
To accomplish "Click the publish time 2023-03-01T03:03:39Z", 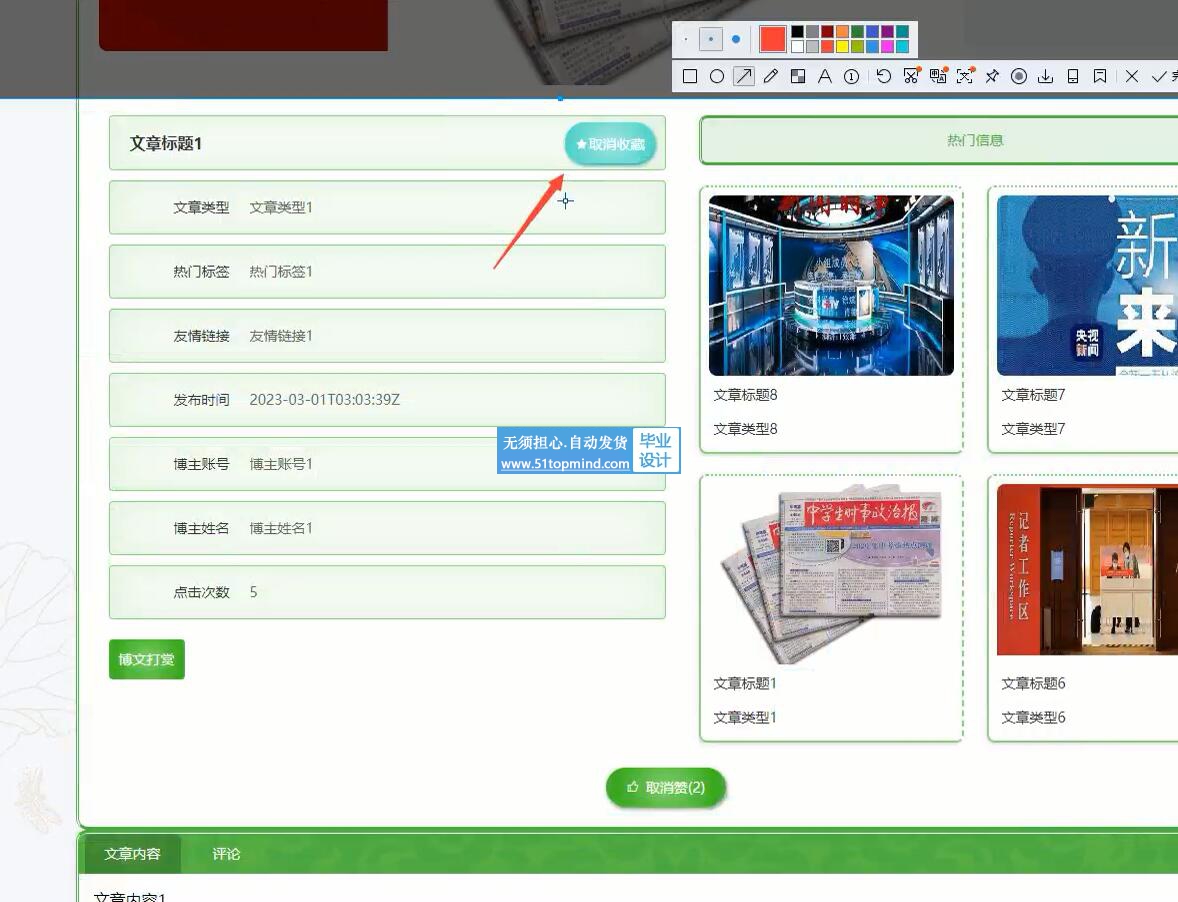I will 325,400.
